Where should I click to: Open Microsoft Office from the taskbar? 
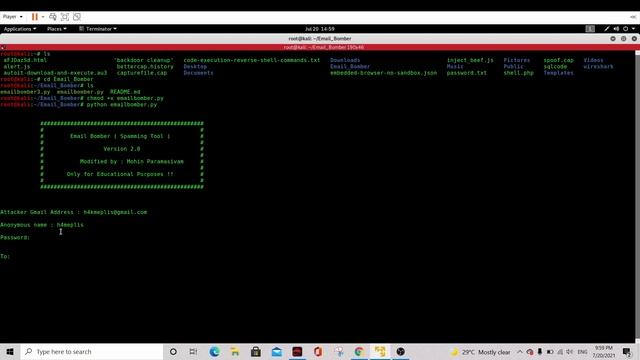pos(318,351)
